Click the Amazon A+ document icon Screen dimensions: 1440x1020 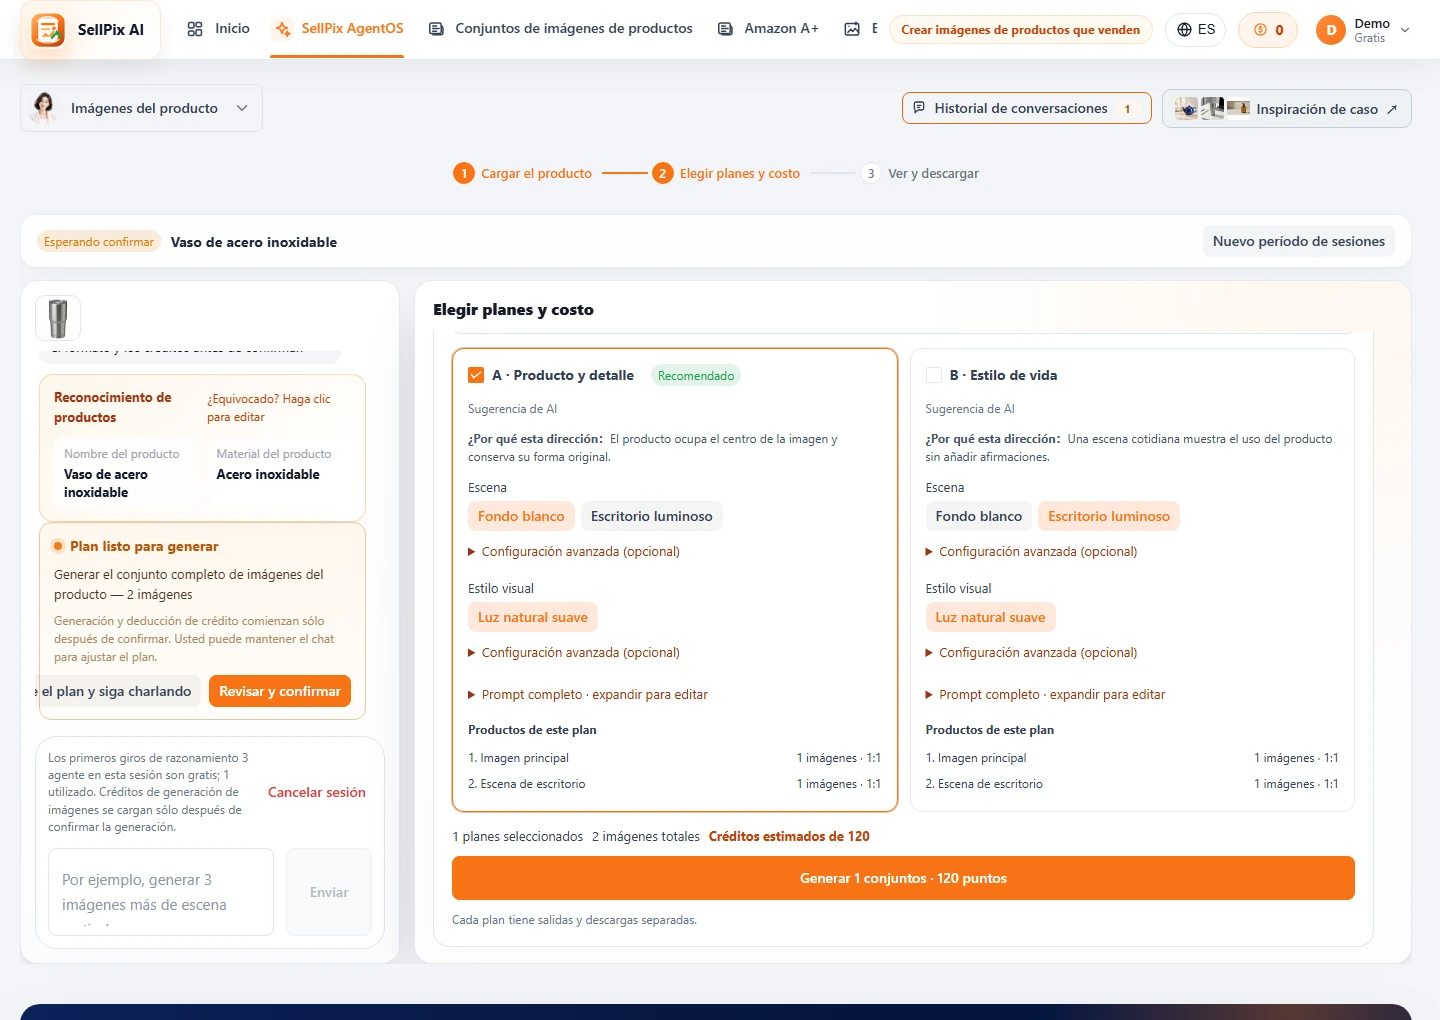725,29
